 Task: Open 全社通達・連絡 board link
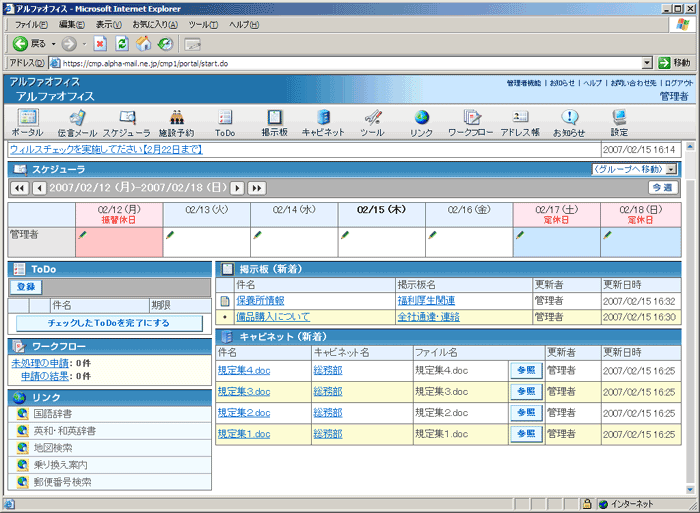429,317
